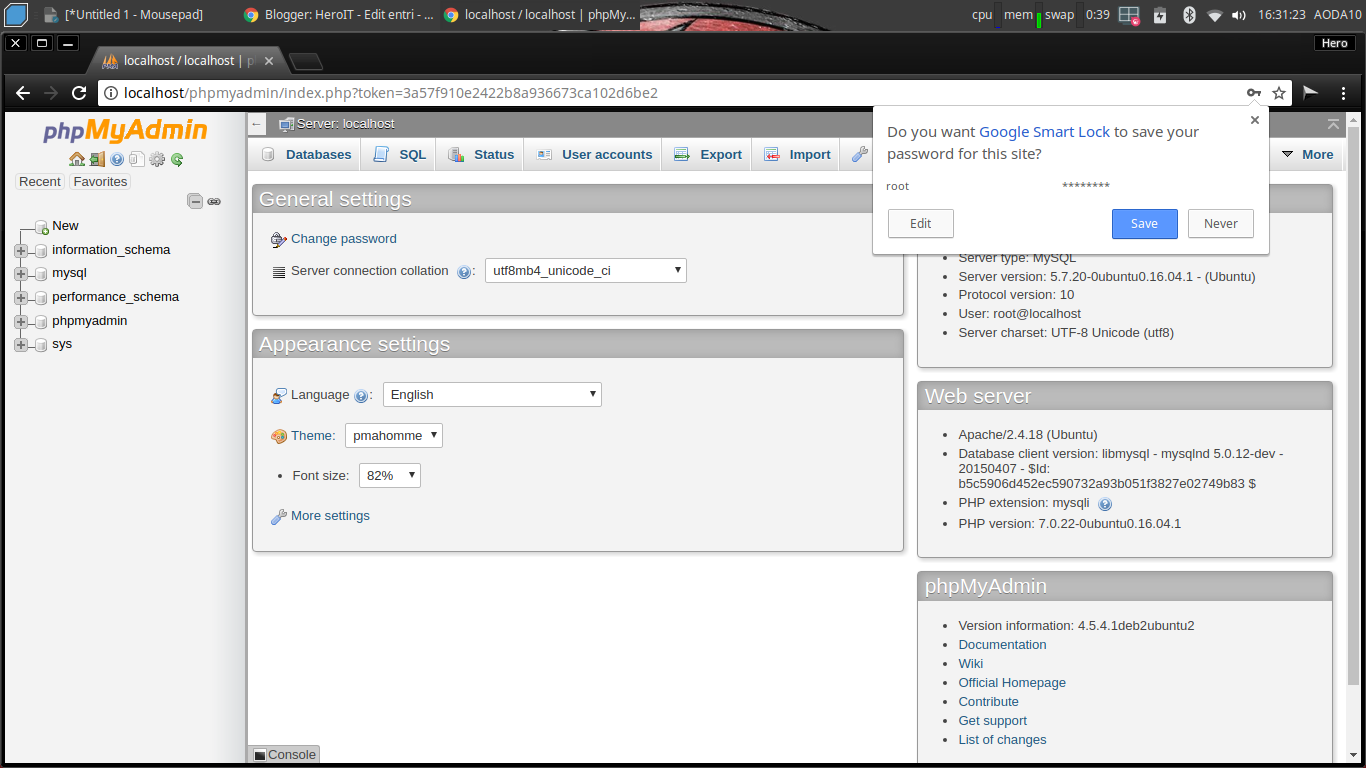
Task: Show Favorites tables list
Action: click(100, 182)
